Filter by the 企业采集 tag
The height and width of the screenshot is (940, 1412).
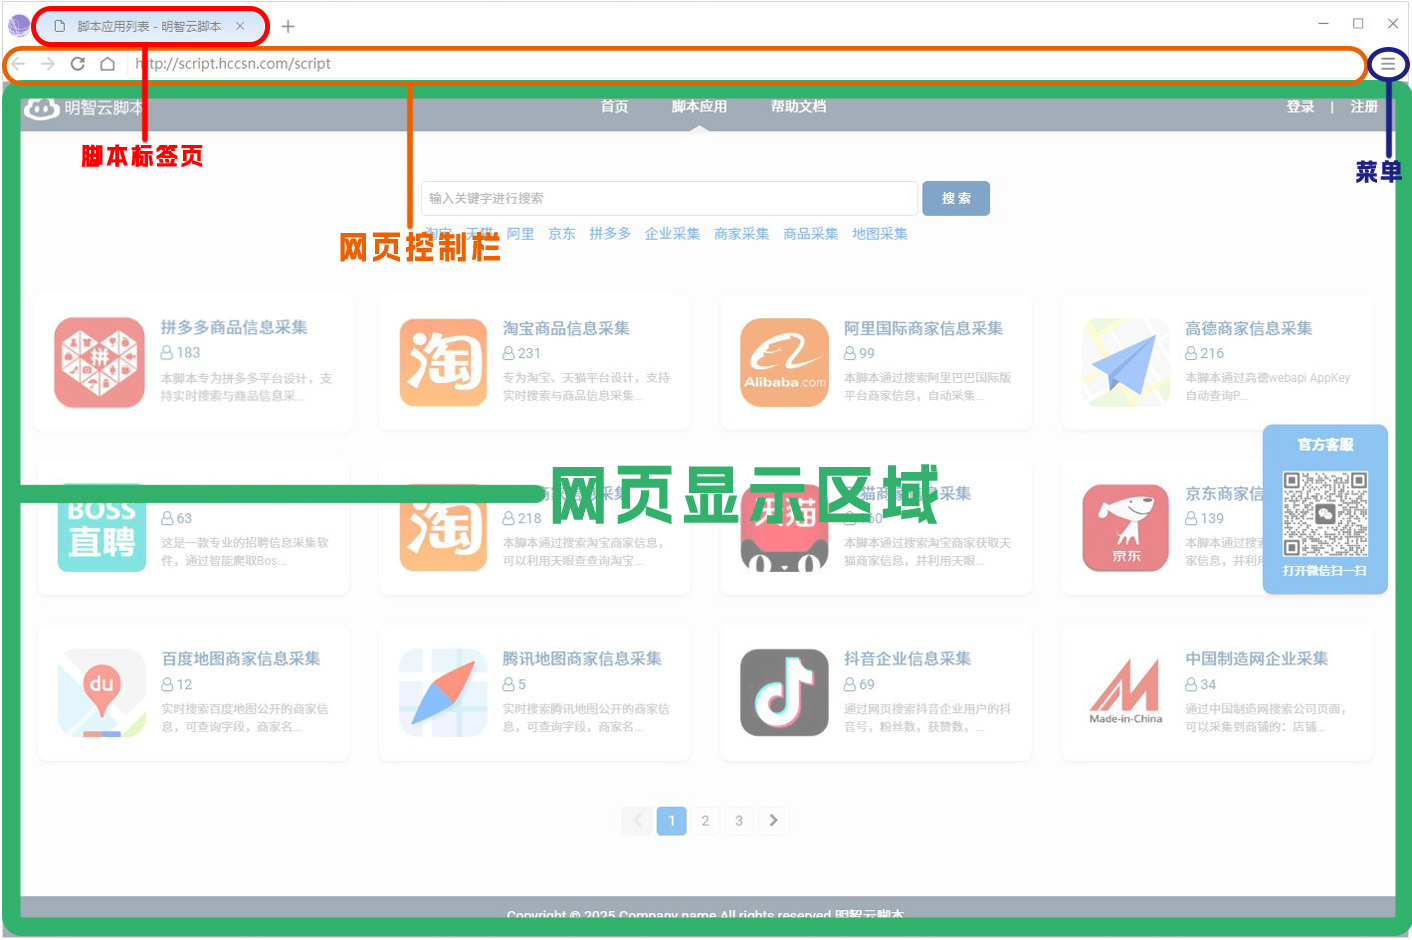672,234
